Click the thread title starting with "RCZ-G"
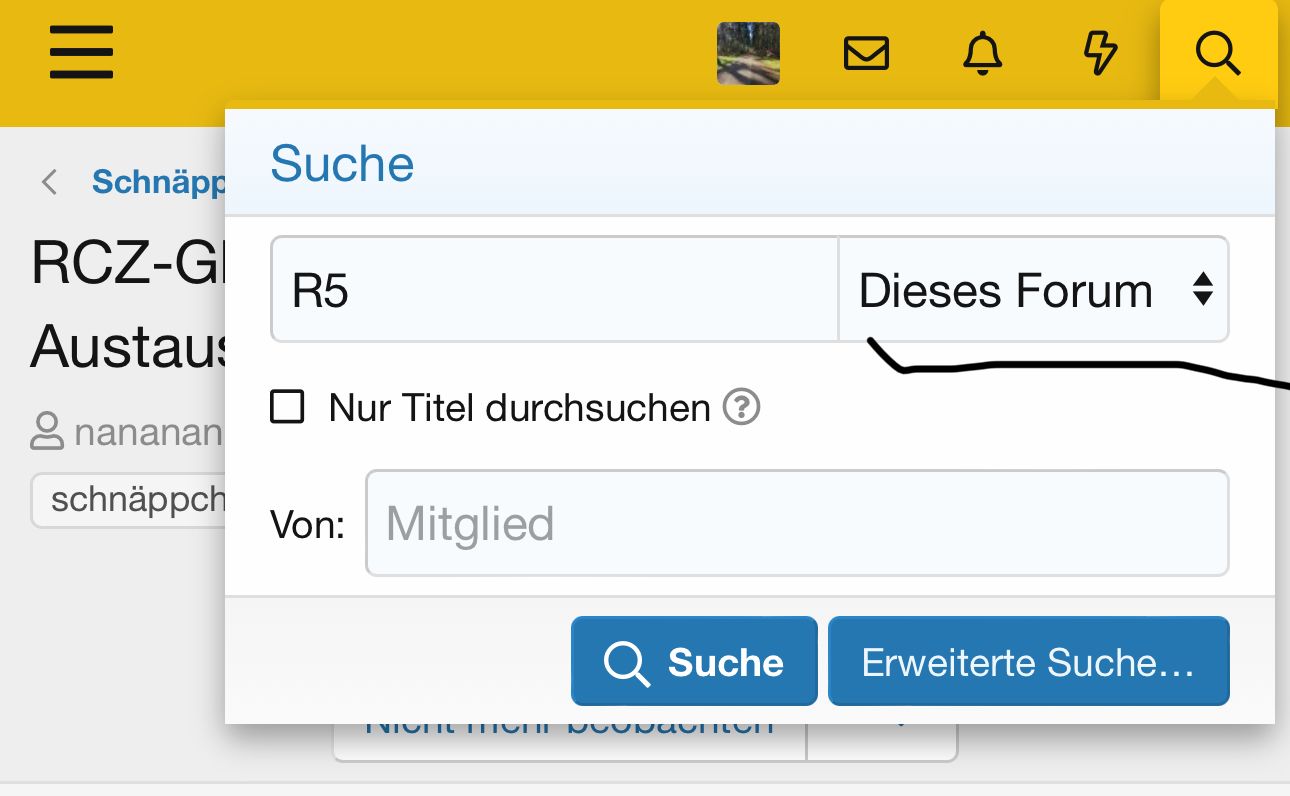 click(x=127, y=264)
